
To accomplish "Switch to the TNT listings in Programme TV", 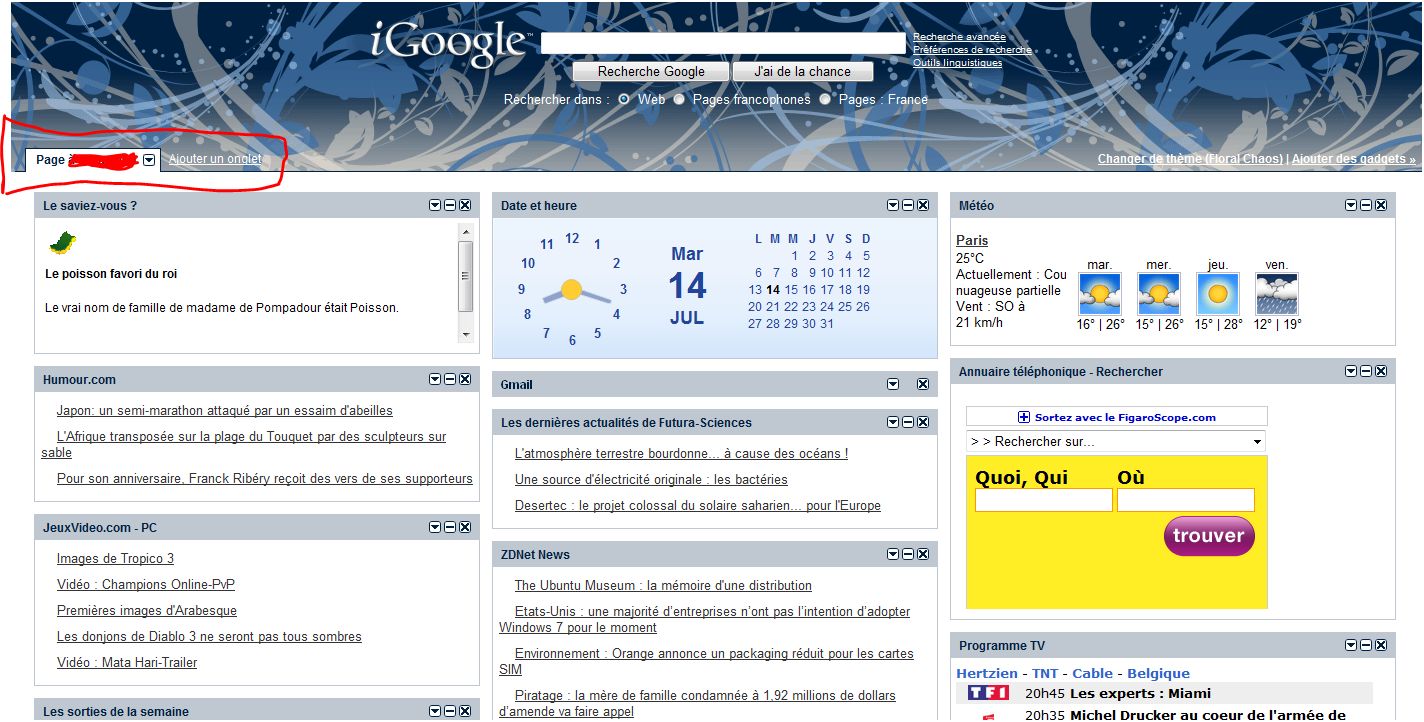I will [x=1045, y=673].
